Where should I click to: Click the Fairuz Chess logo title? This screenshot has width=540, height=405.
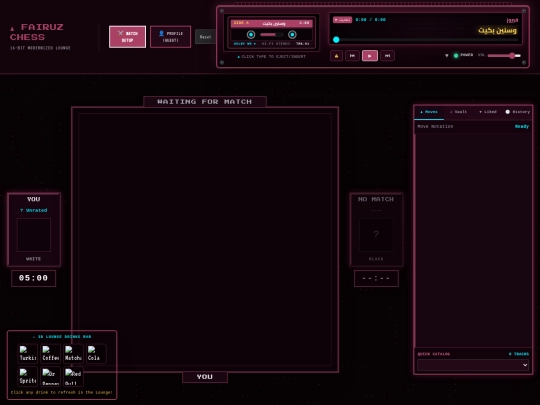pyautogui.click(x=37, y=32)
